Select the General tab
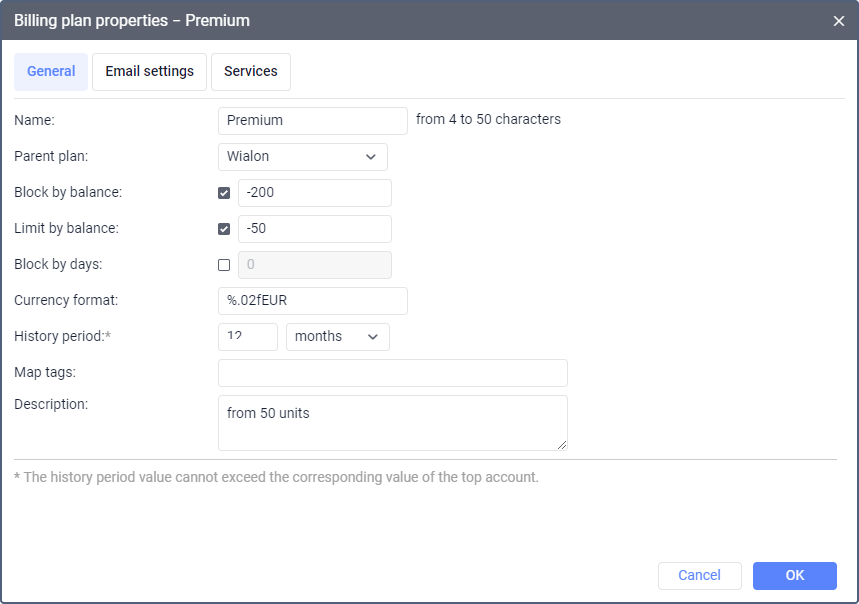 (51, 72)
